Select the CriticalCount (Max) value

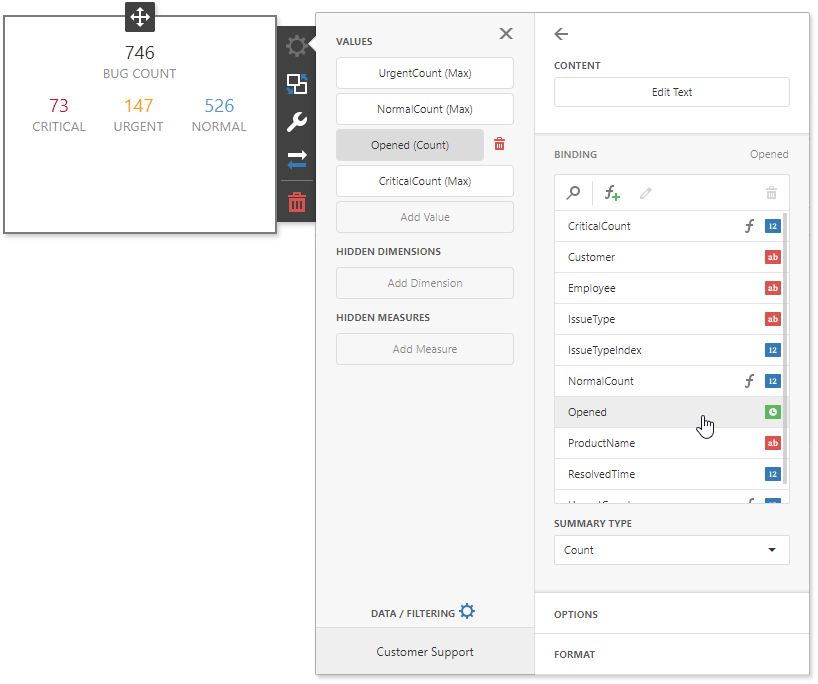click(x=425, y=181)
